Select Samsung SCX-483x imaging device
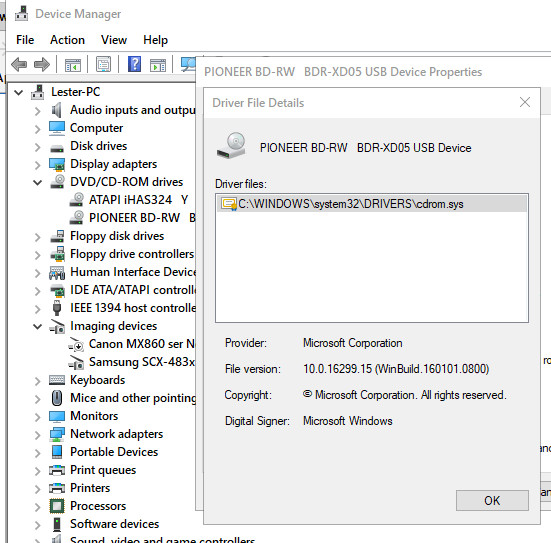 (x=142, y=362)
